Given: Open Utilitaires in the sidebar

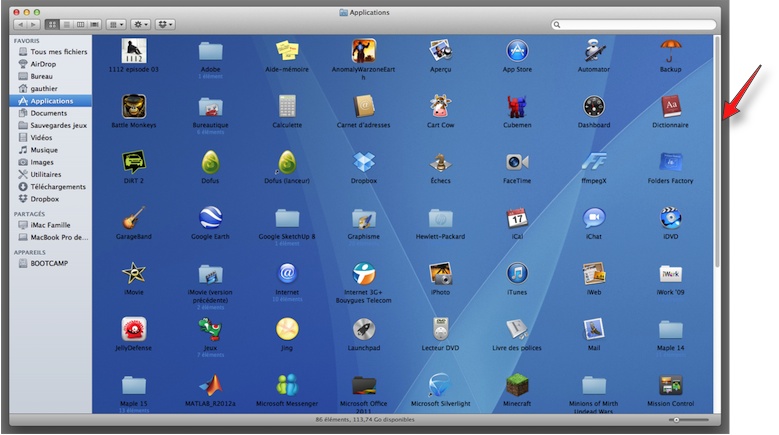Looking at the screenshot, I should tap(51, 174).
